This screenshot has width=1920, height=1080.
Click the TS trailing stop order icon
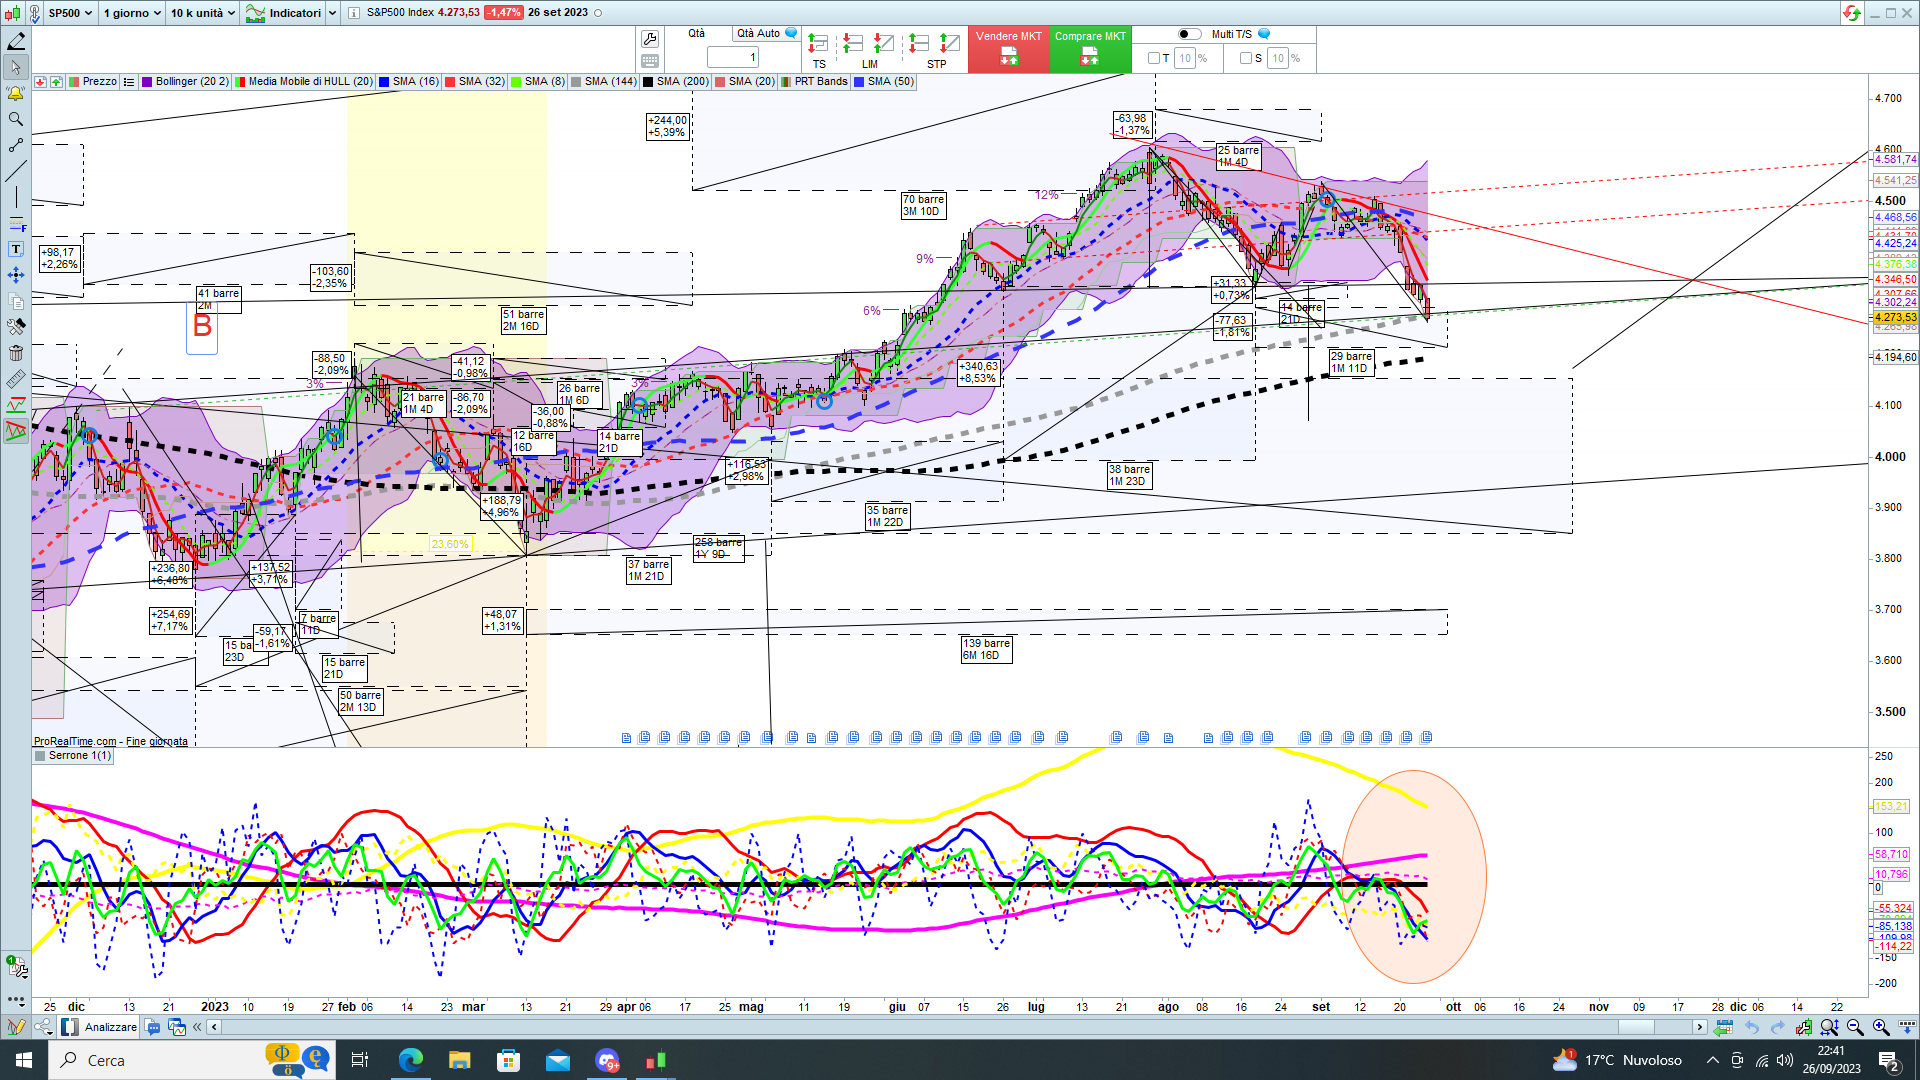[x=818, y=44]
